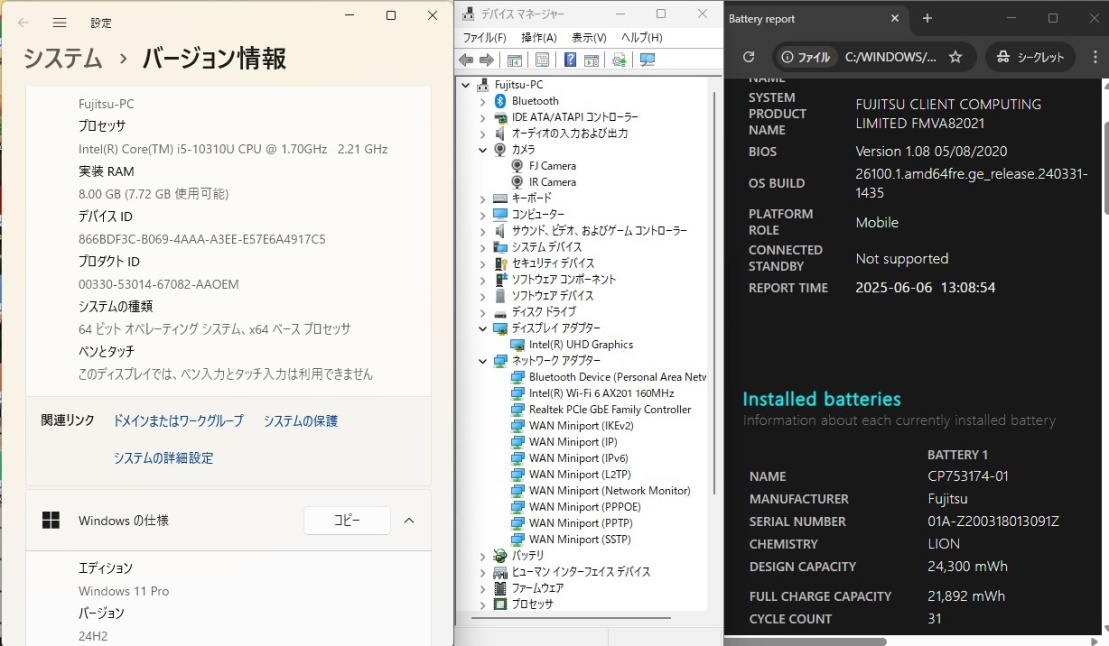Viewport: 1109px width, 646px height.
Task: Toggle the action pane toolbar icon
Action: pos(591,60)
